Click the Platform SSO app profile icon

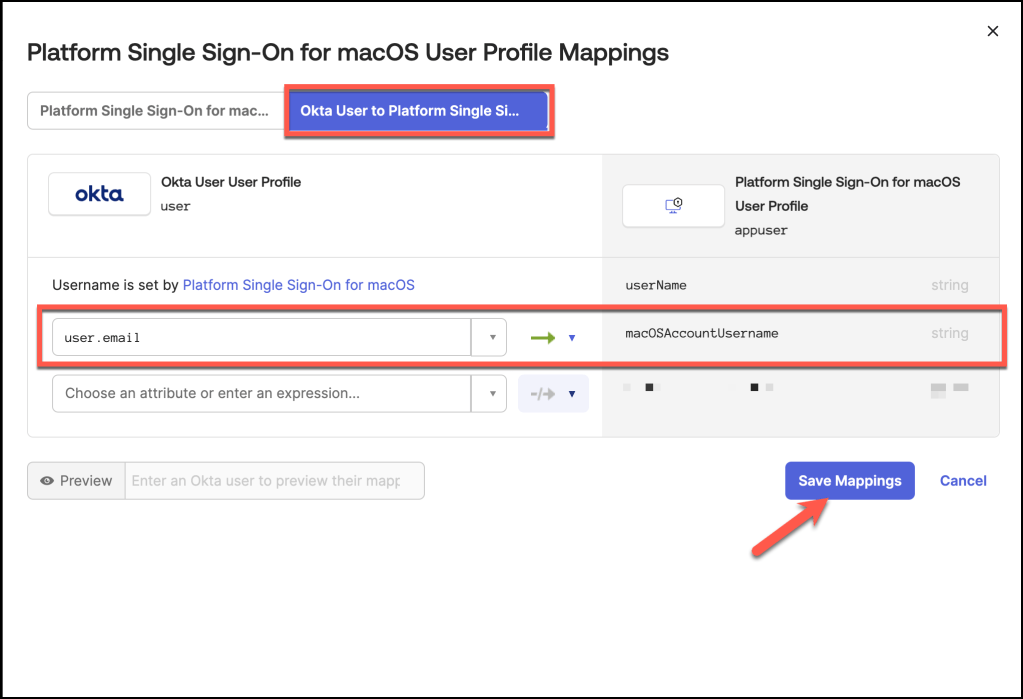tap(673, 206)
